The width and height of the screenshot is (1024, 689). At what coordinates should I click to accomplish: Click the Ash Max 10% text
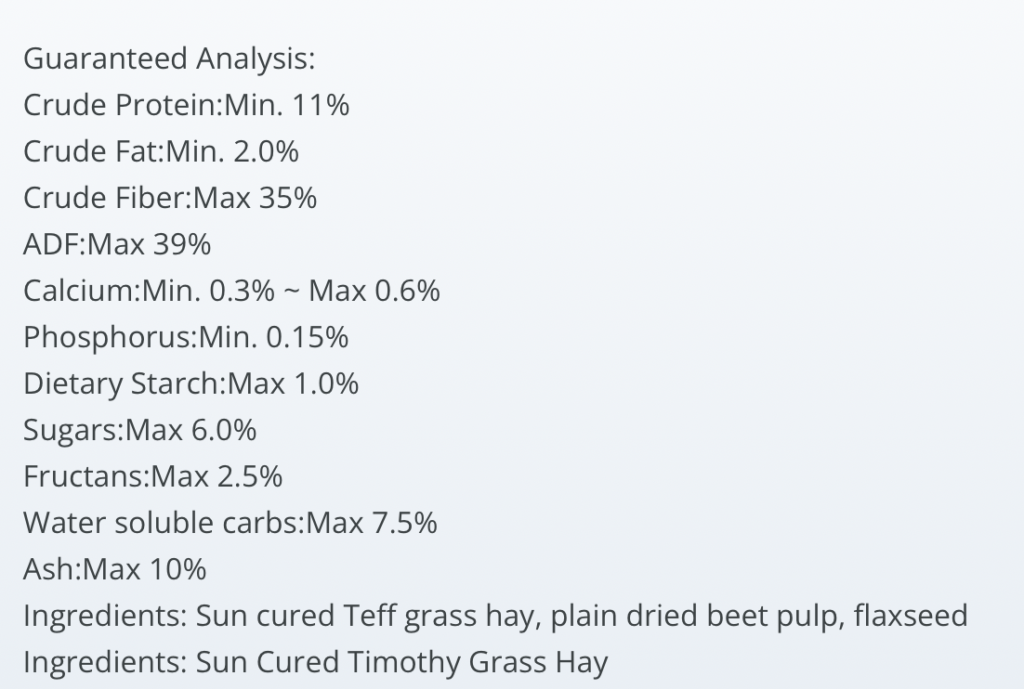coord(115,569)
